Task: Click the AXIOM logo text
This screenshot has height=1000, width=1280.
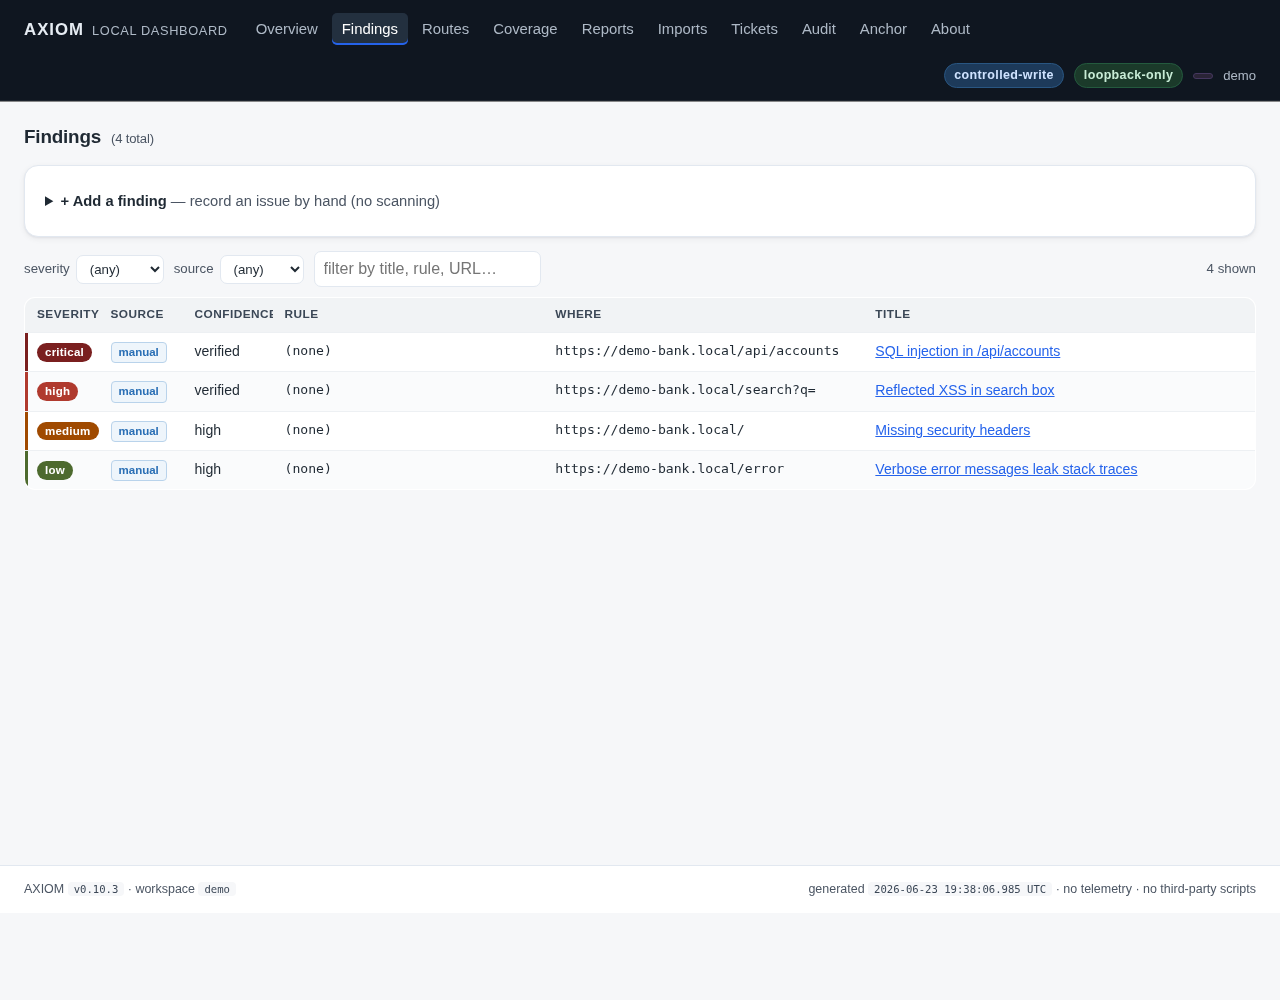Action: tap(54, 30)
